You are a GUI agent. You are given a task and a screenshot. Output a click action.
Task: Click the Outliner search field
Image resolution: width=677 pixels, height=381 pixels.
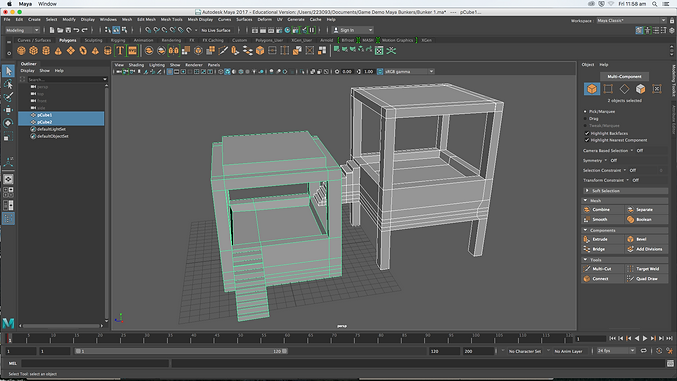(67, 79)
